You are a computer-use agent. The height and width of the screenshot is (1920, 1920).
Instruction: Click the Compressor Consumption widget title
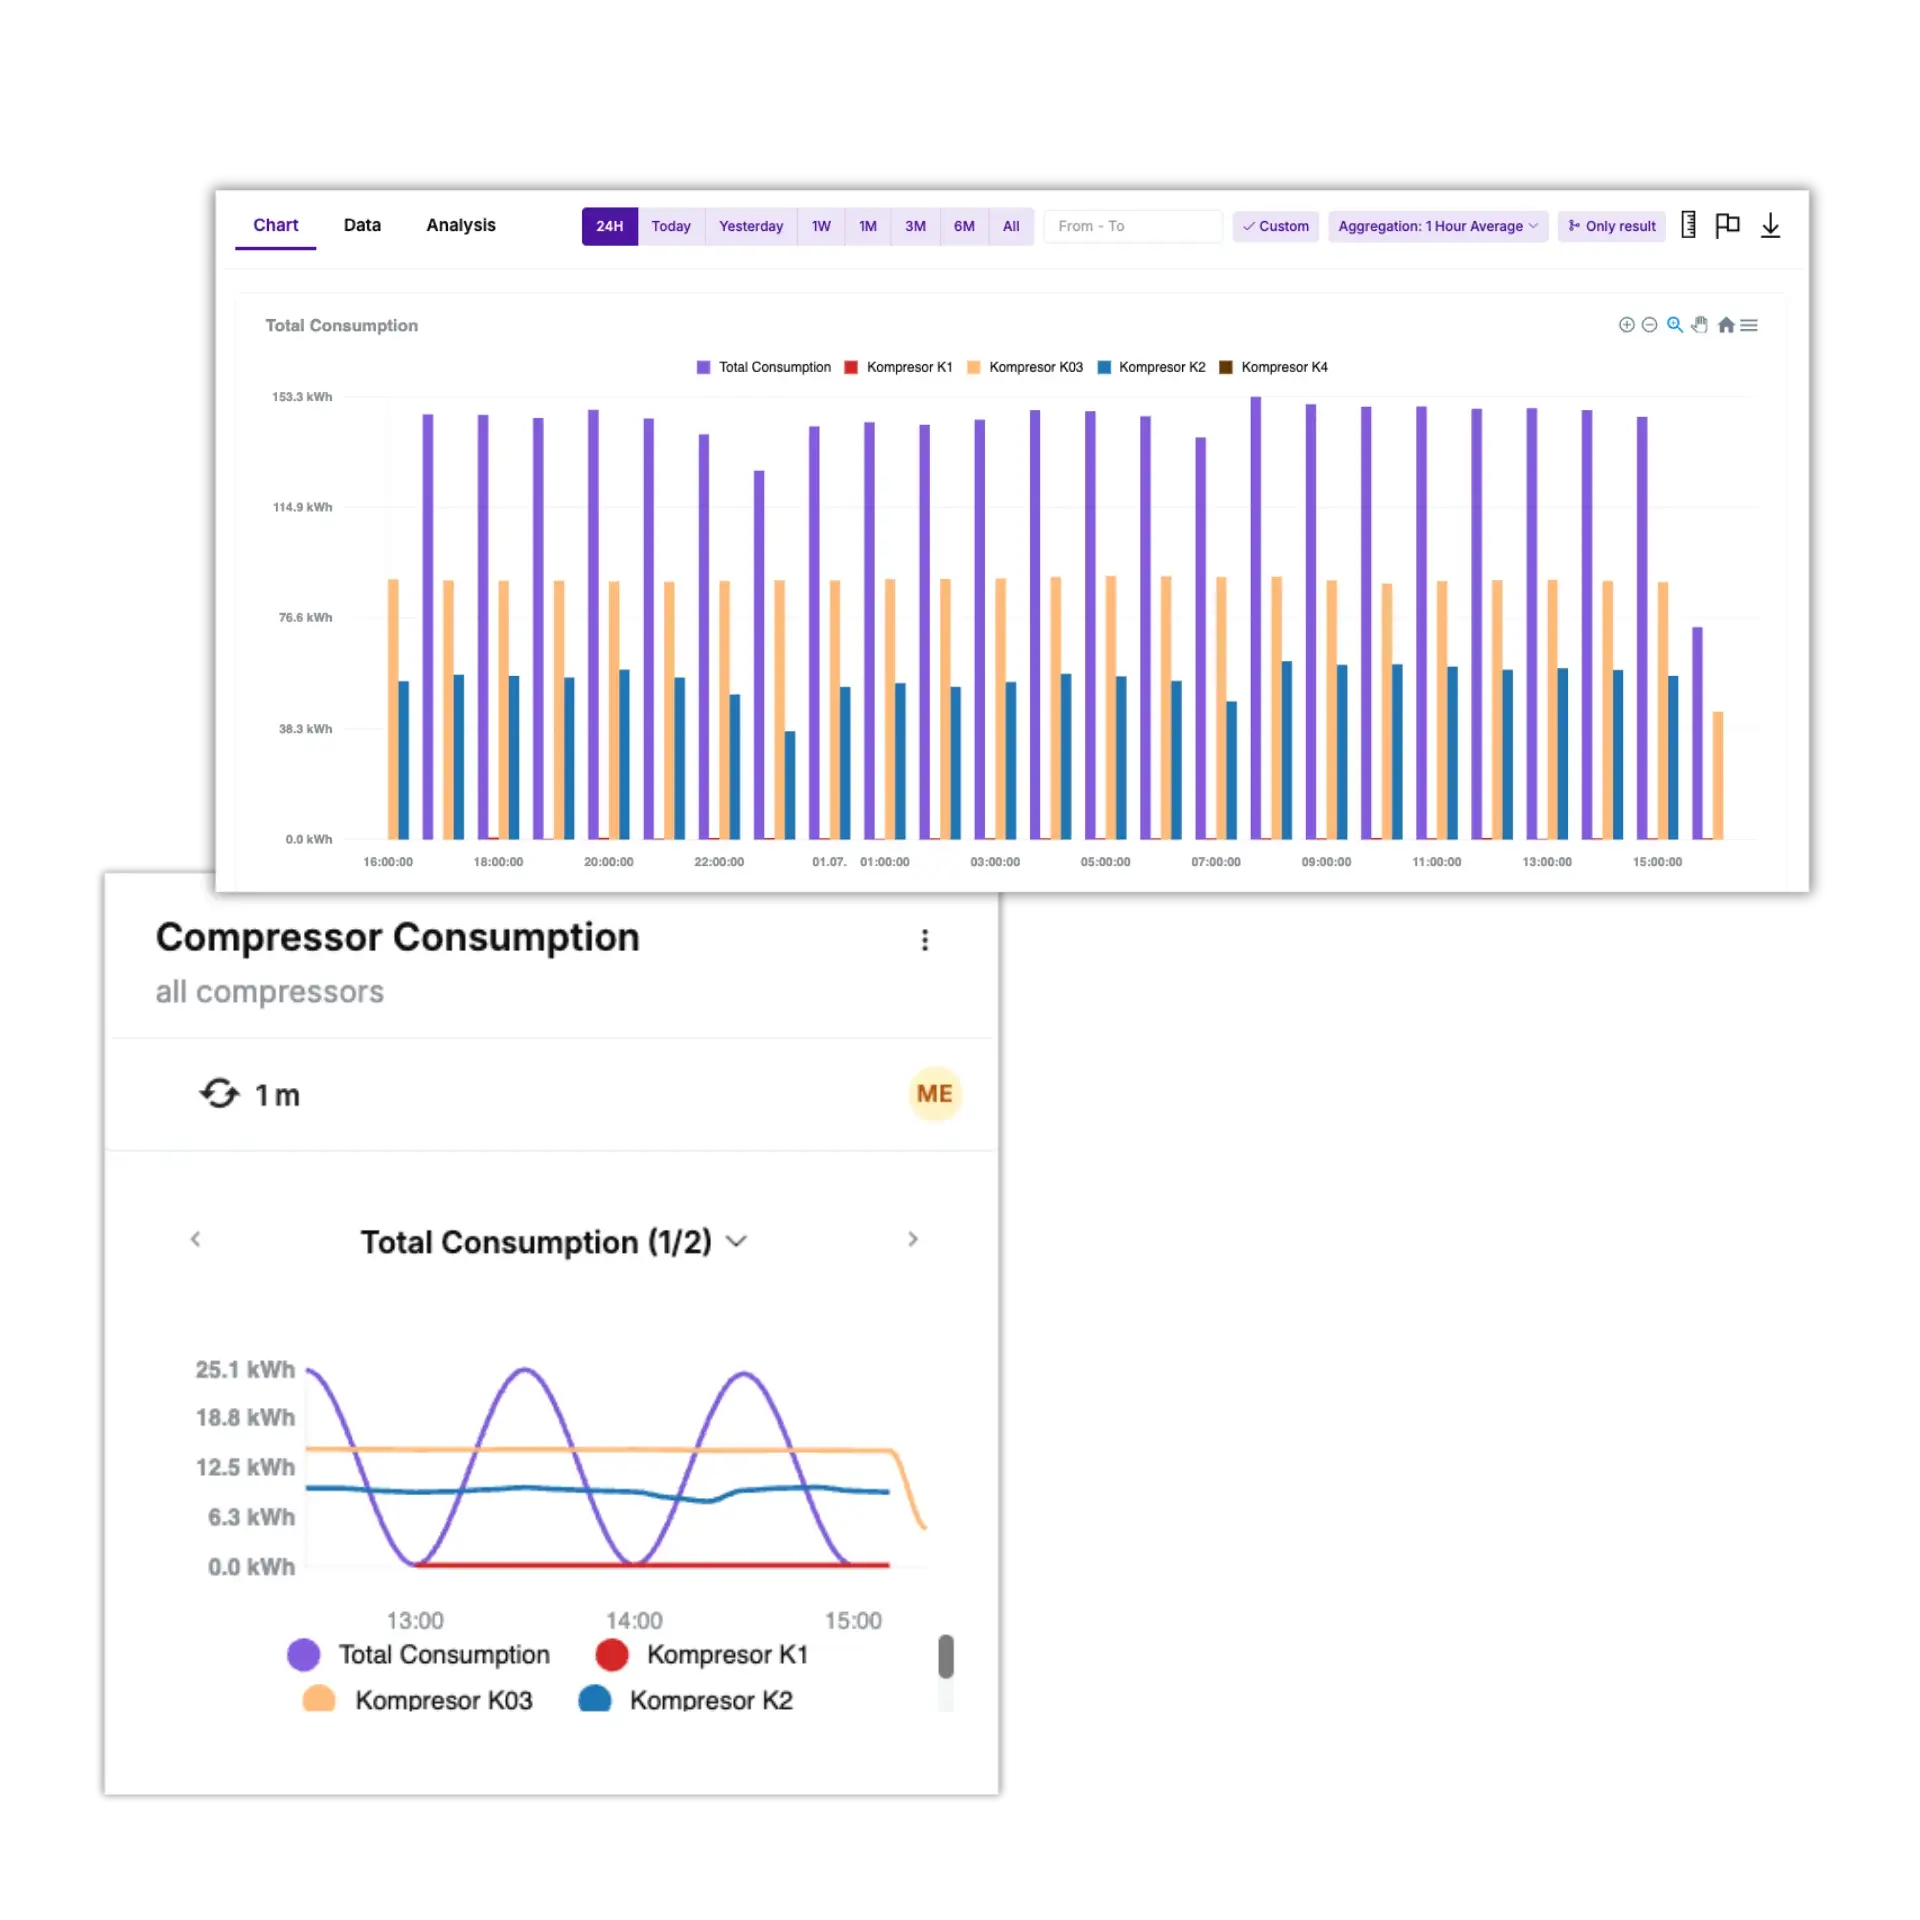click(x=397, y=937)
